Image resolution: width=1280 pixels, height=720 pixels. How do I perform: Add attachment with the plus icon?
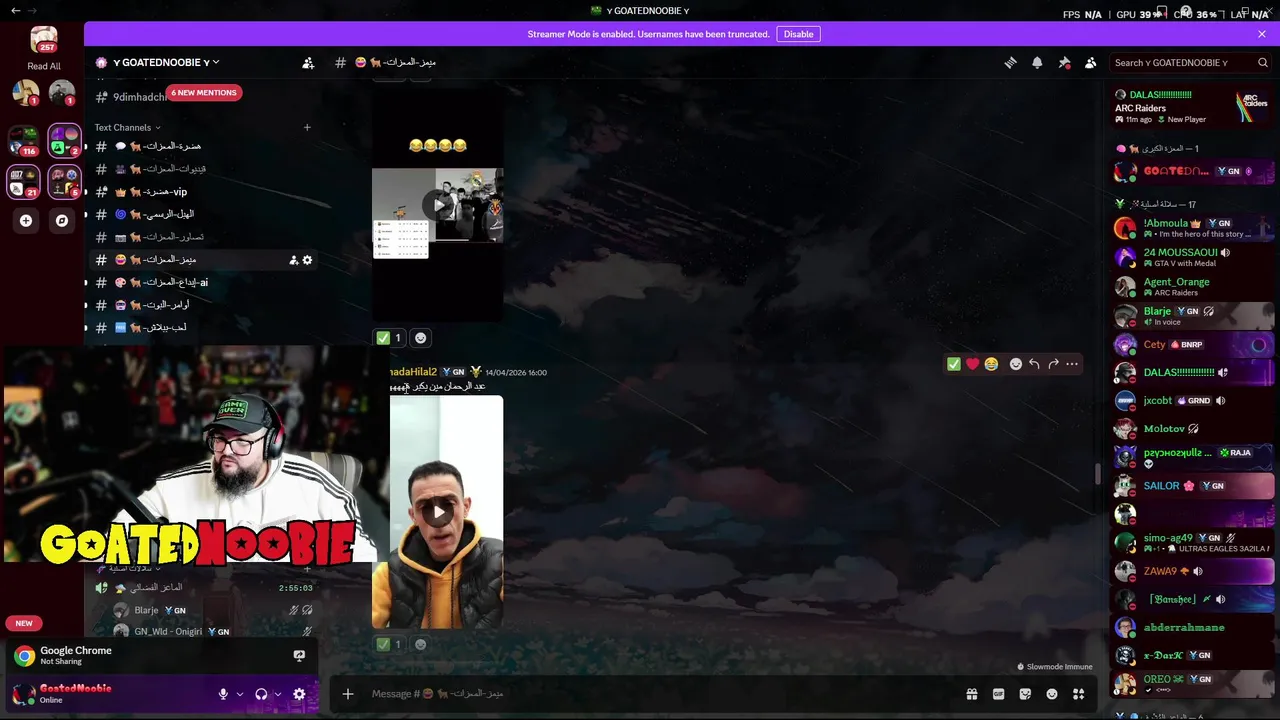coord(348,694)
